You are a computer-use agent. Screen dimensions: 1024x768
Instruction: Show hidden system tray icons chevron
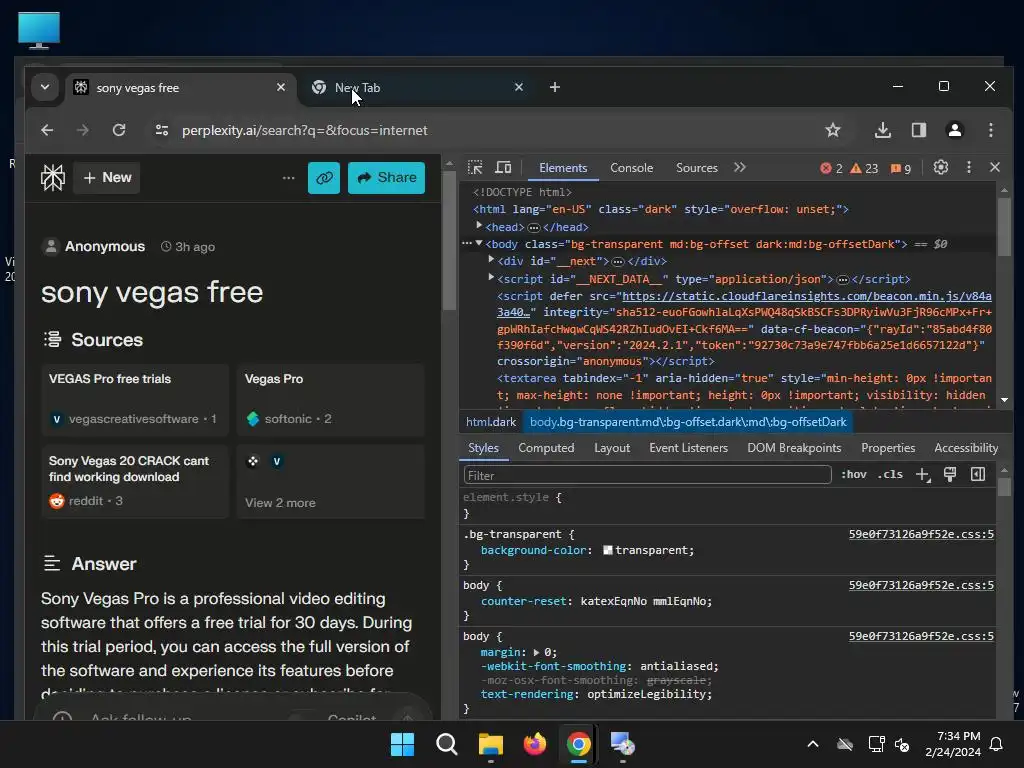coord(812,744)
